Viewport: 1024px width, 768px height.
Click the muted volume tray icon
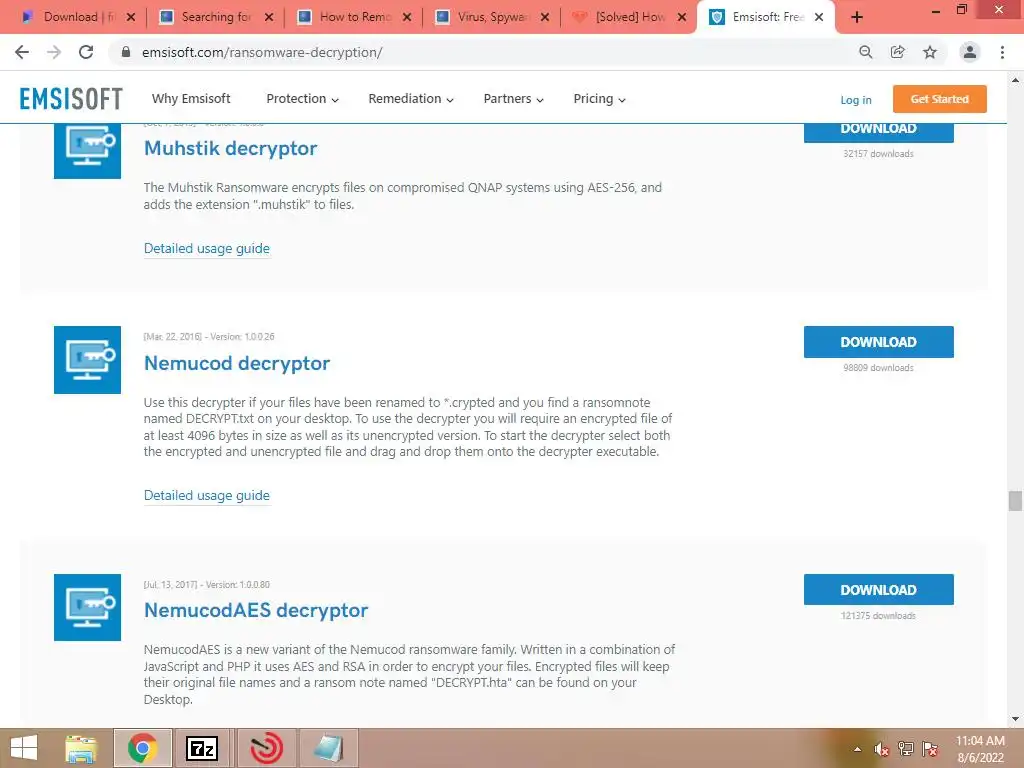click(x=882, y=749)
